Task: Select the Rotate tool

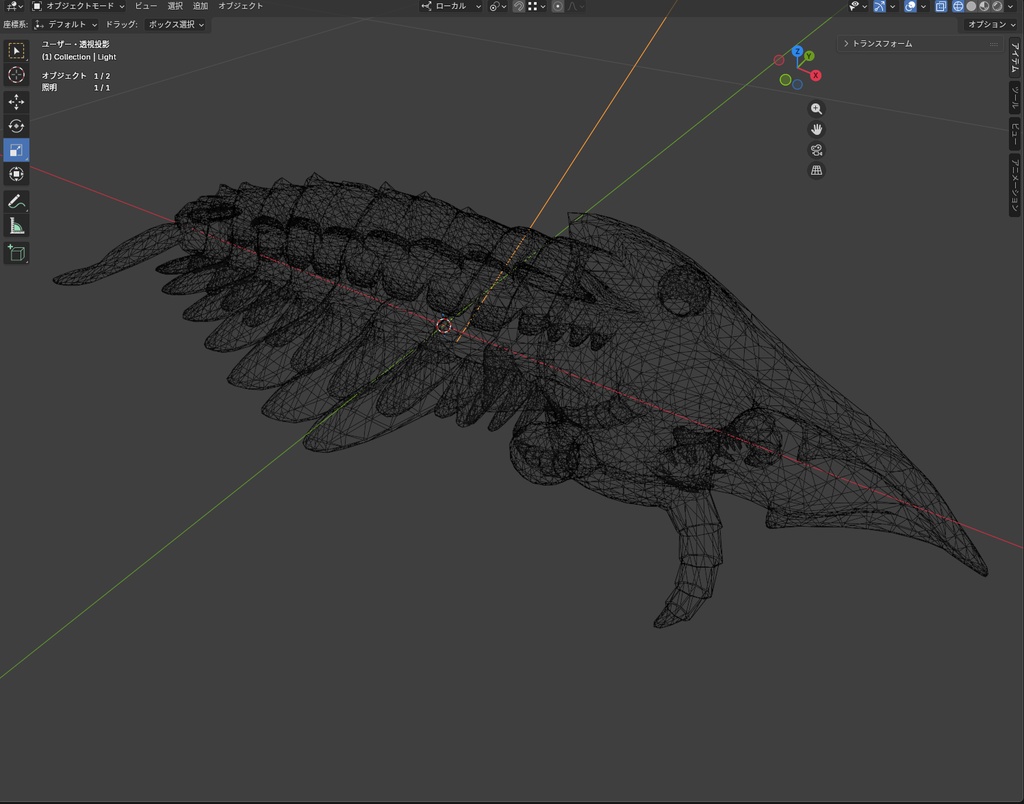Action: pyautogui.click(x=16, y=126)
